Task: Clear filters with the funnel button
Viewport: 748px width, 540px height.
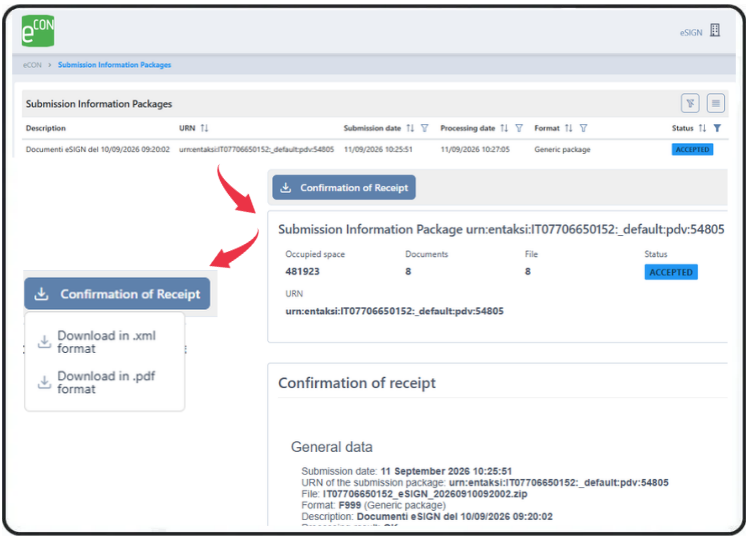Action: (690, 103)
